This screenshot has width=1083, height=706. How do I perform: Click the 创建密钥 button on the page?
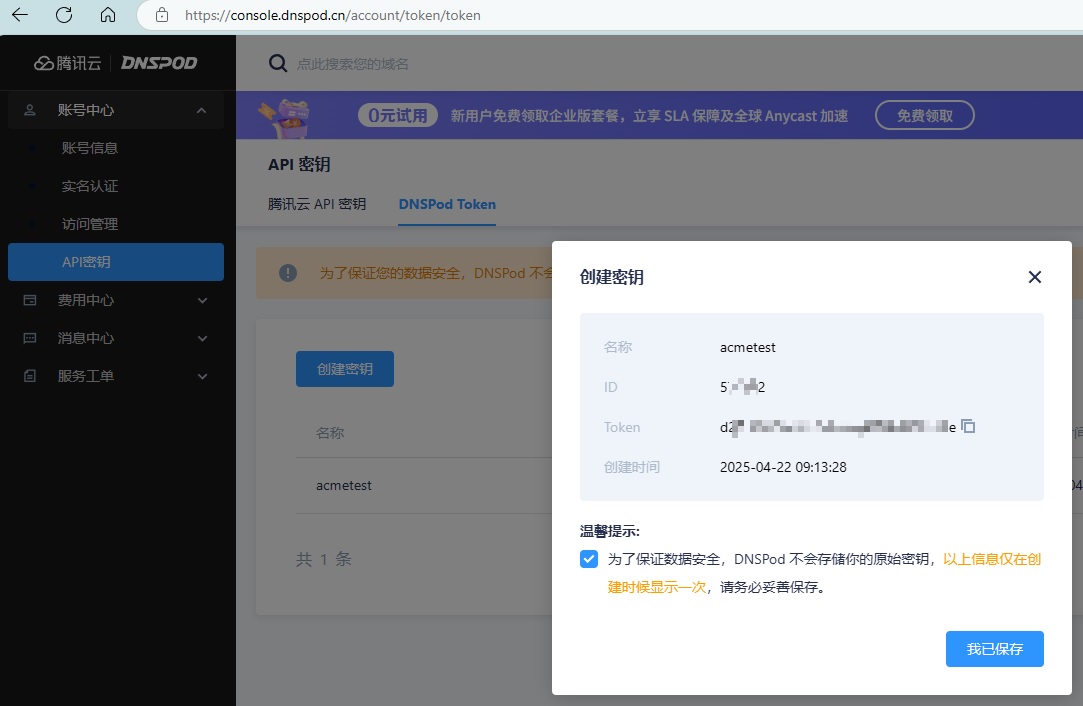[345, 369]
